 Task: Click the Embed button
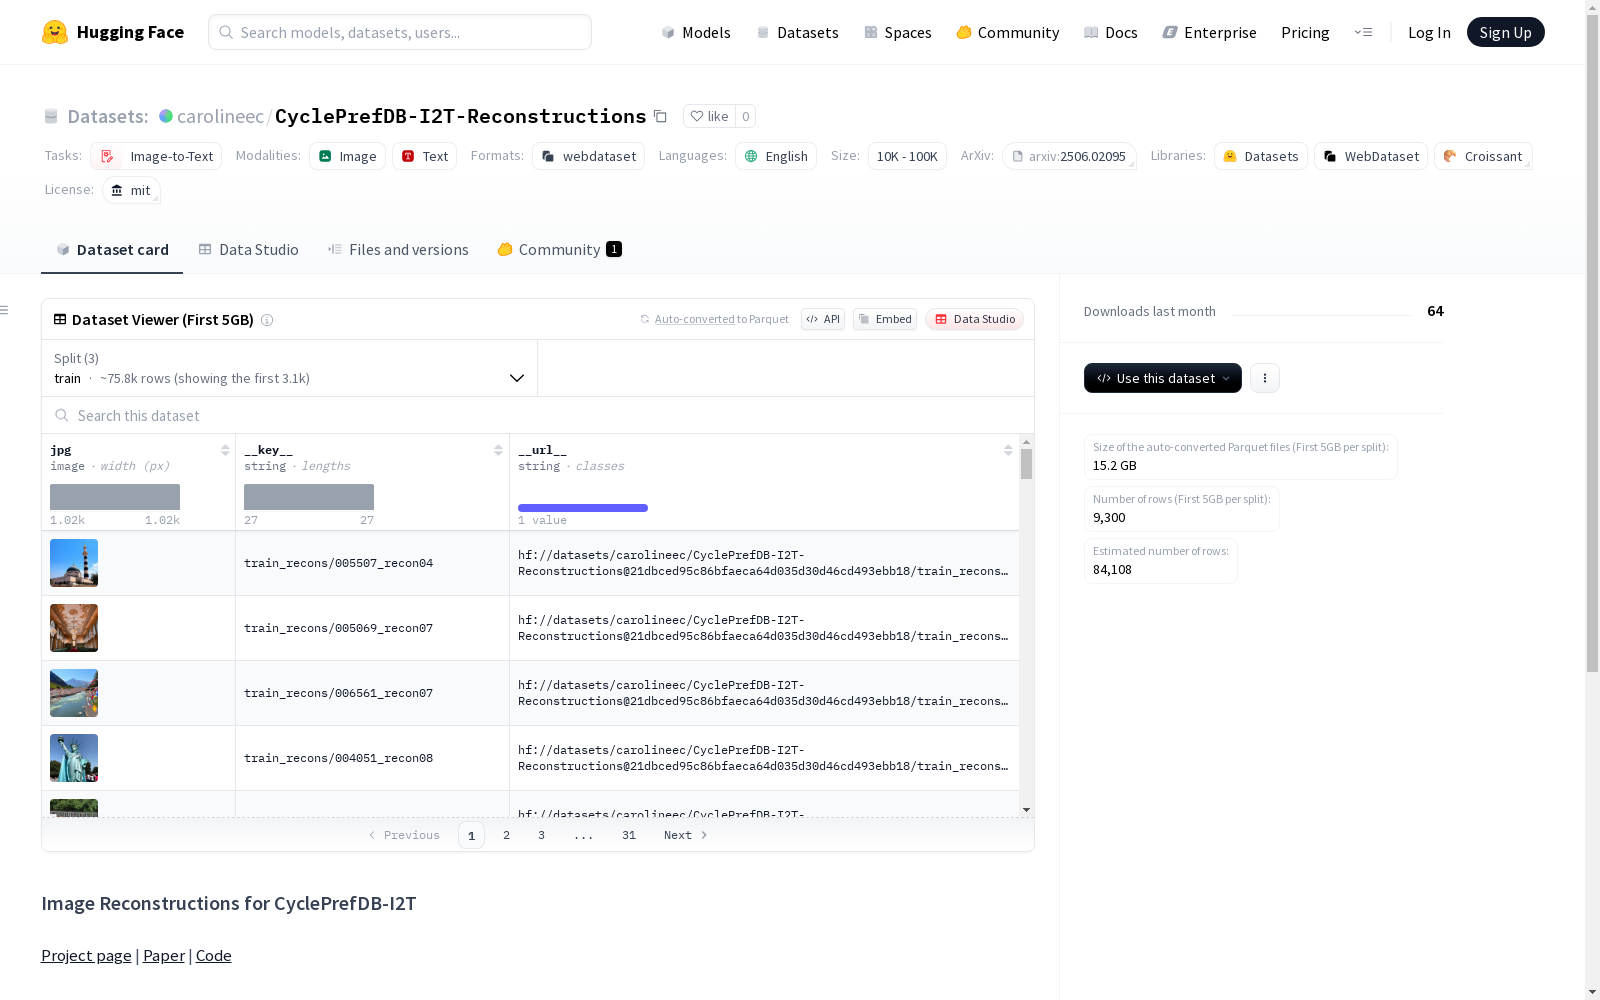point(885,319)
